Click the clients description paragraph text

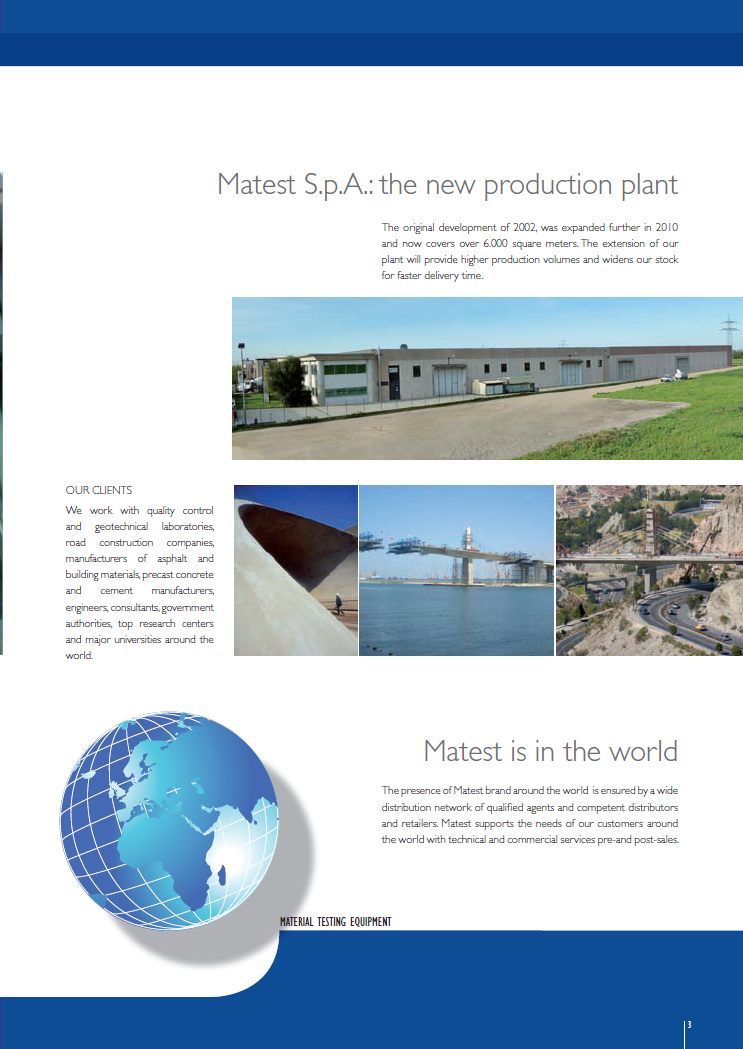[x=139, y=583]
